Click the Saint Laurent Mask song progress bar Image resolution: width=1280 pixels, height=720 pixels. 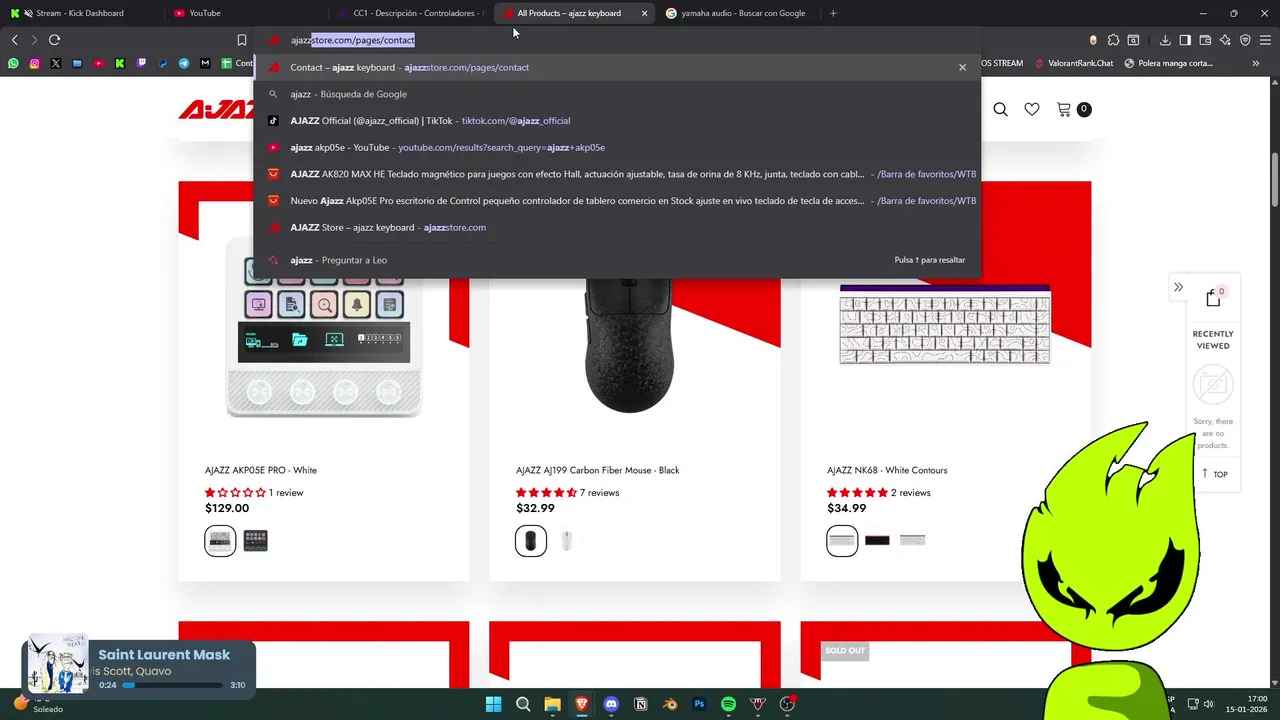[172, 685]
